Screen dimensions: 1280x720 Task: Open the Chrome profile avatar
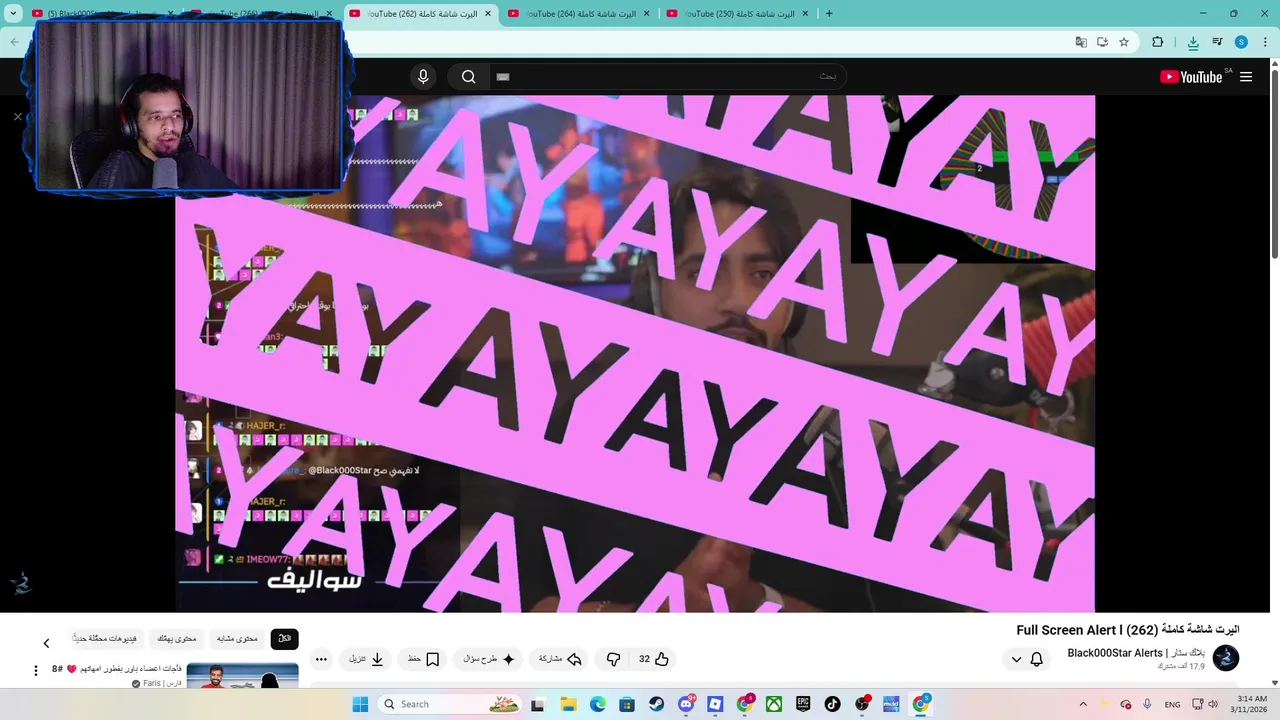[x=1241, y=42]
